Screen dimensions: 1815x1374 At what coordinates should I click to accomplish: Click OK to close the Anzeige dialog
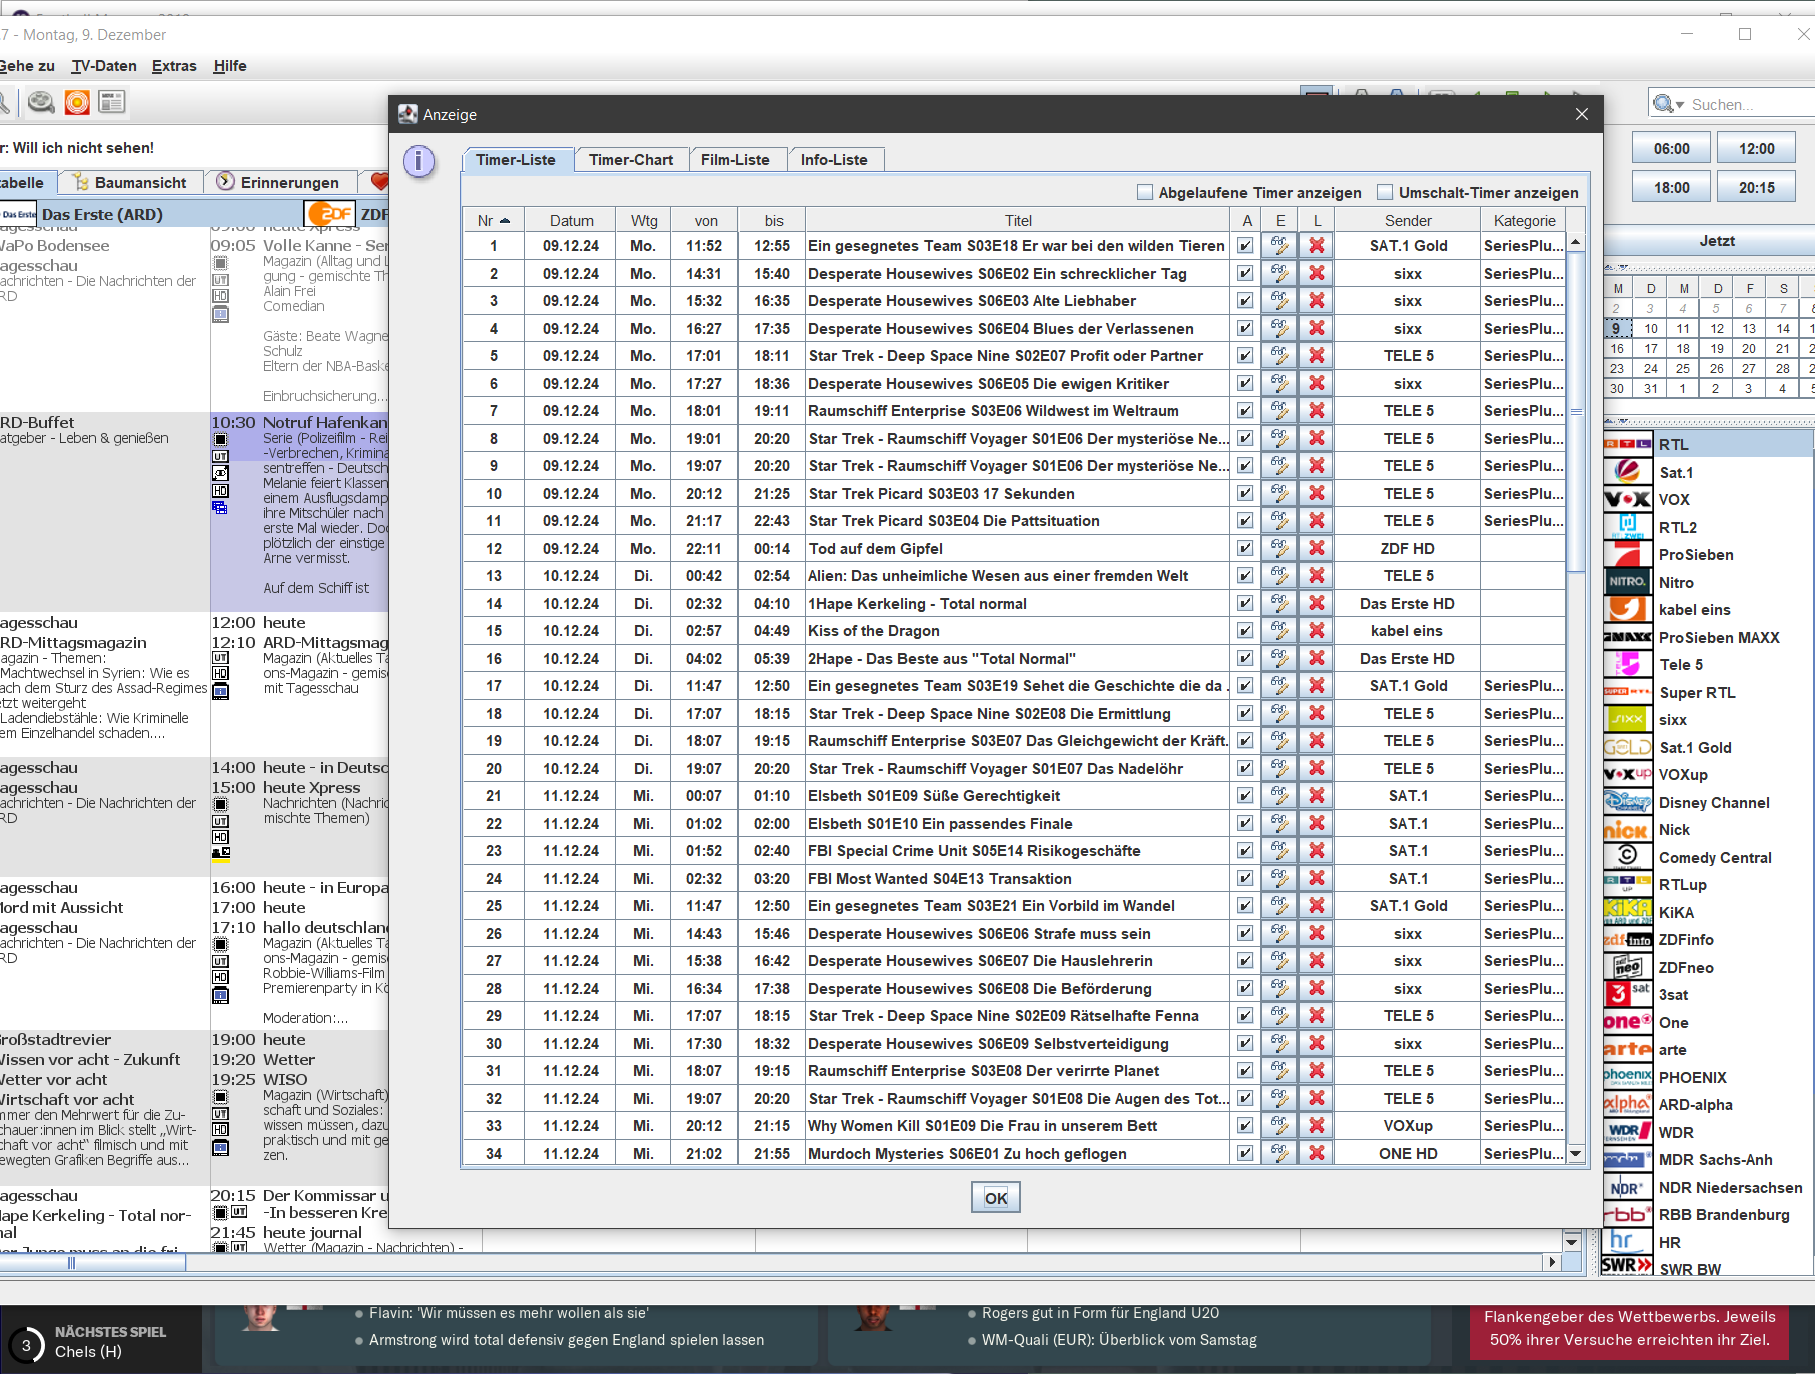(x=996, y=1198)
